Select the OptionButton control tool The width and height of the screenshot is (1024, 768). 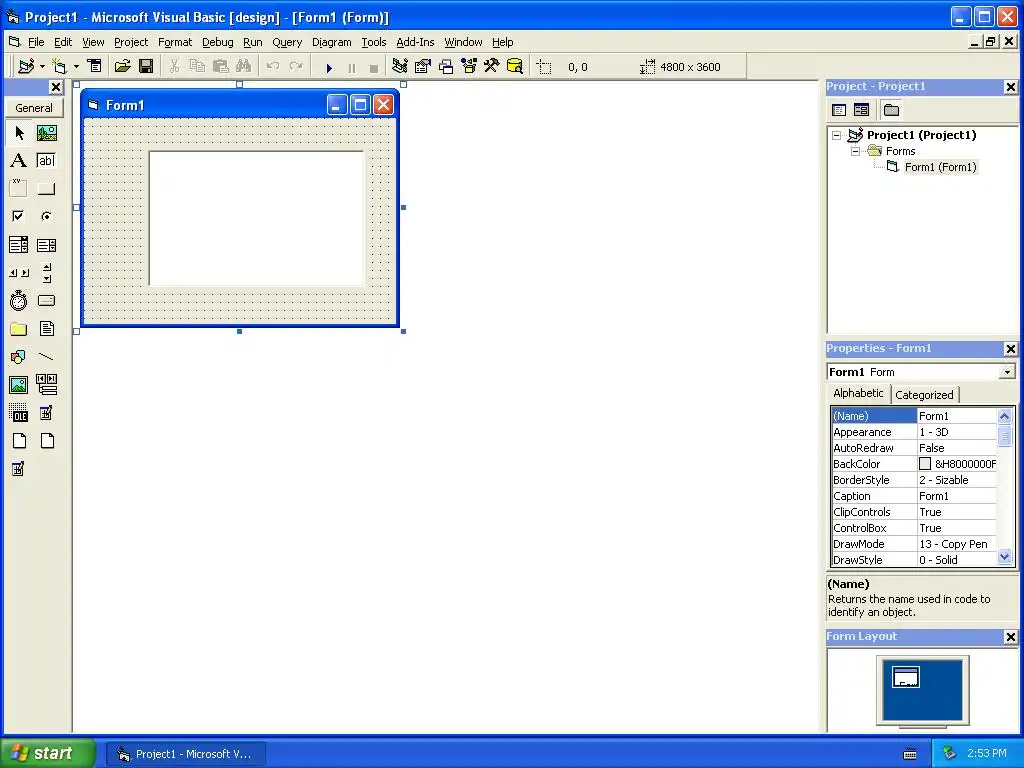46,216
